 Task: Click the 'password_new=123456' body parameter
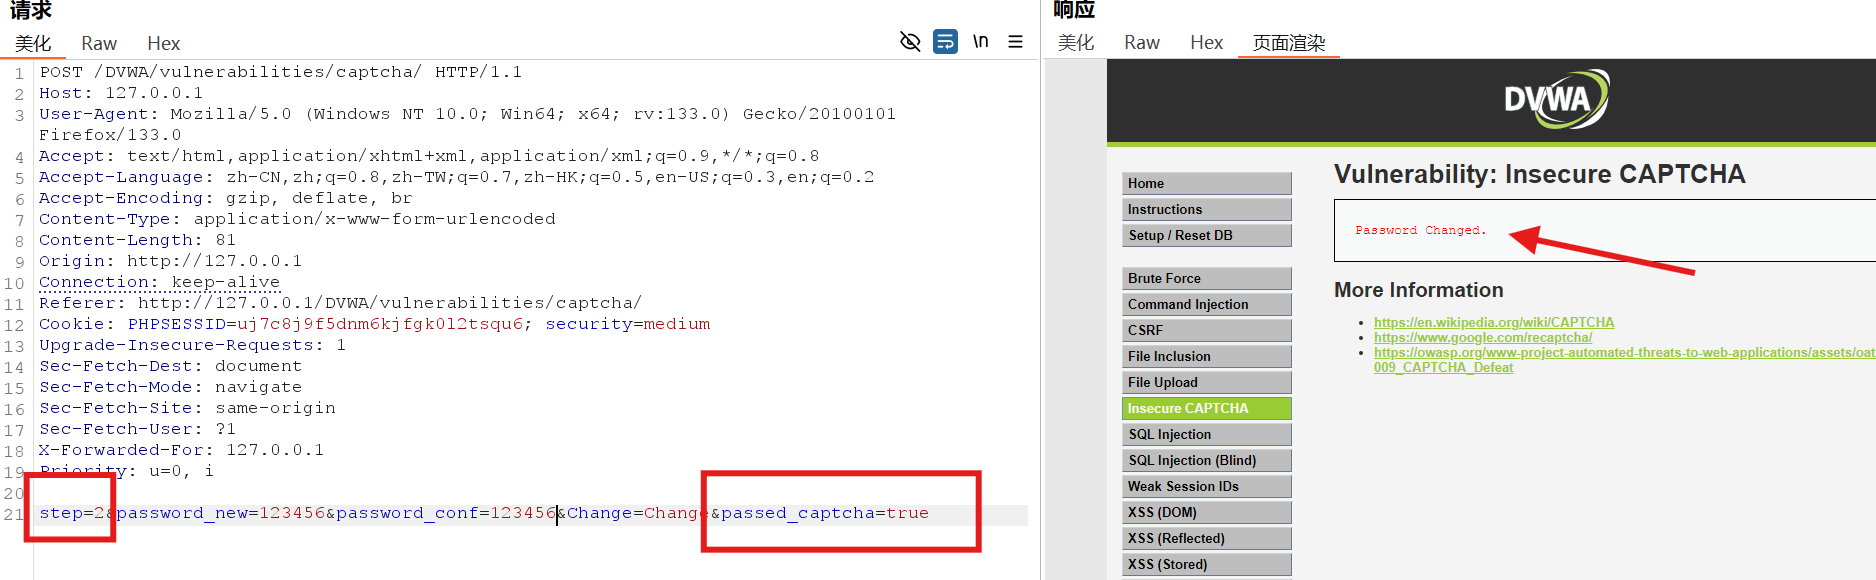(220, 513)
